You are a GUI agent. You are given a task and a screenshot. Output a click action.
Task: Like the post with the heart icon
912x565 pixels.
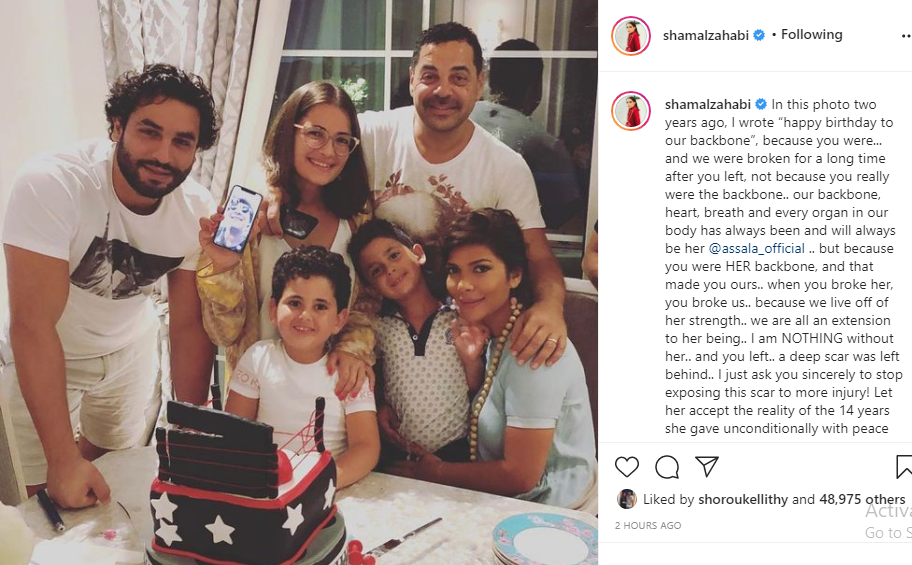[626, 467]
